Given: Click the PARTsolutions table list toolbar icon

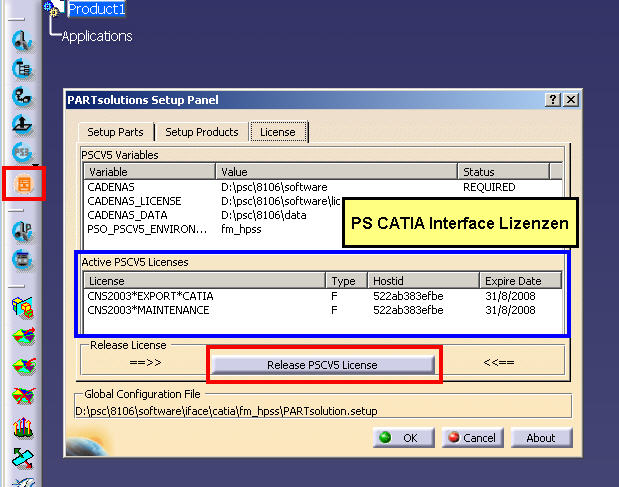Looking at the screenshot, I should pyautogui.click(x=22, y=69).
